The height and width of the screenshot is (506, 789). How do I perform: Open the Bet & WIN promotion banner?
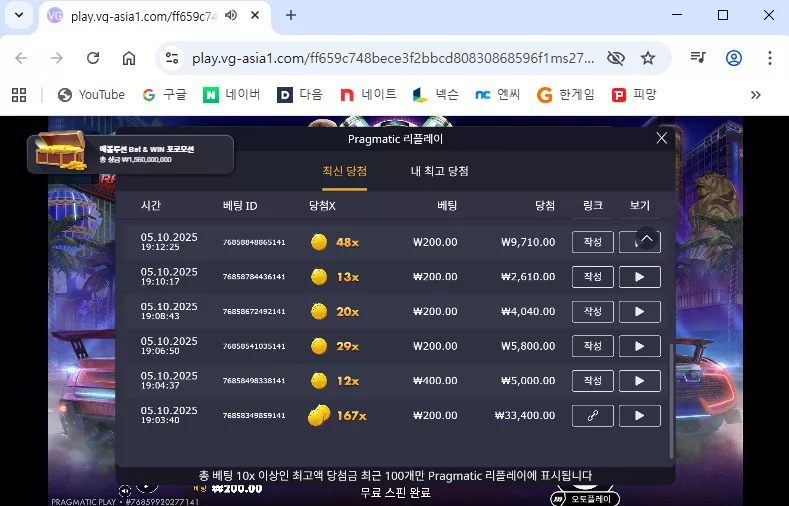tap(130, 153)
